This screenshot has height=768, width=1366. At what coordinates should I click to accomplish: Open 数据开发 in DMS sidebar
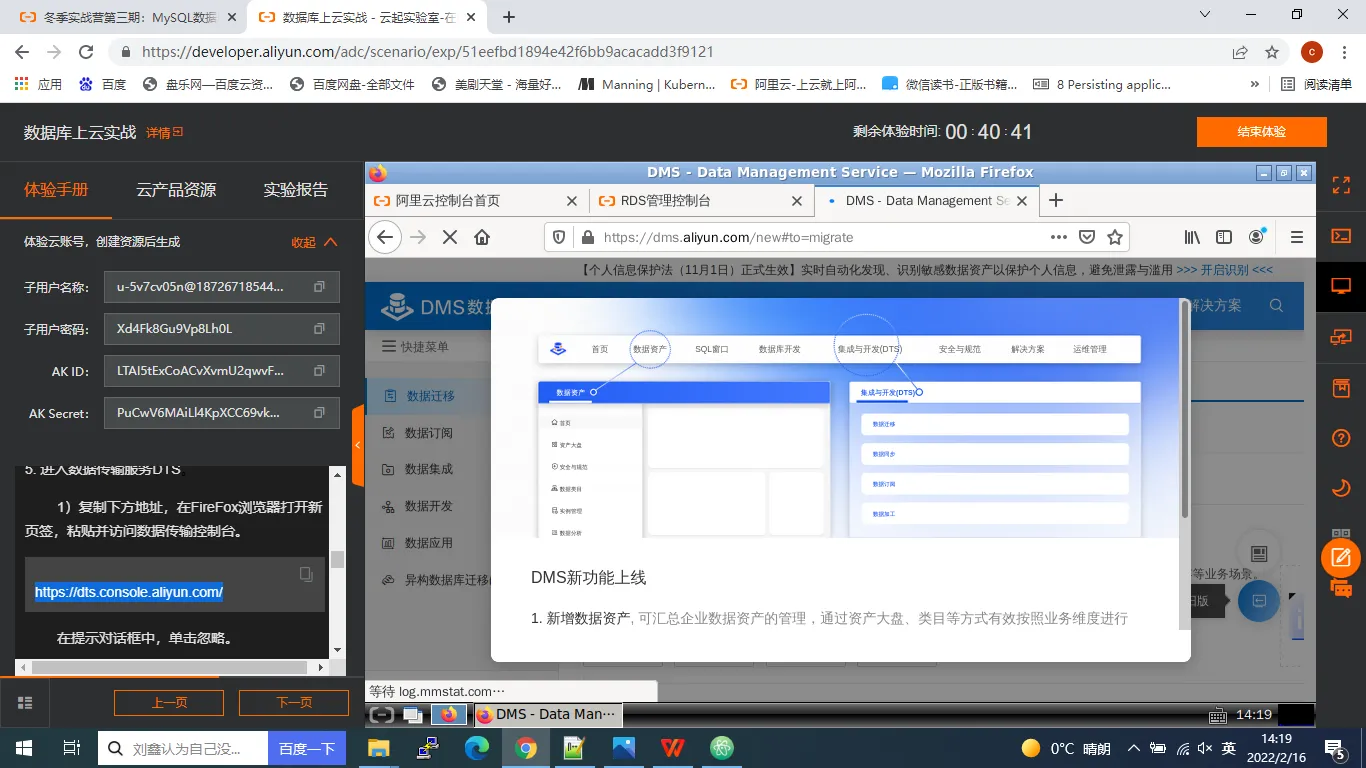pos(428,506)
